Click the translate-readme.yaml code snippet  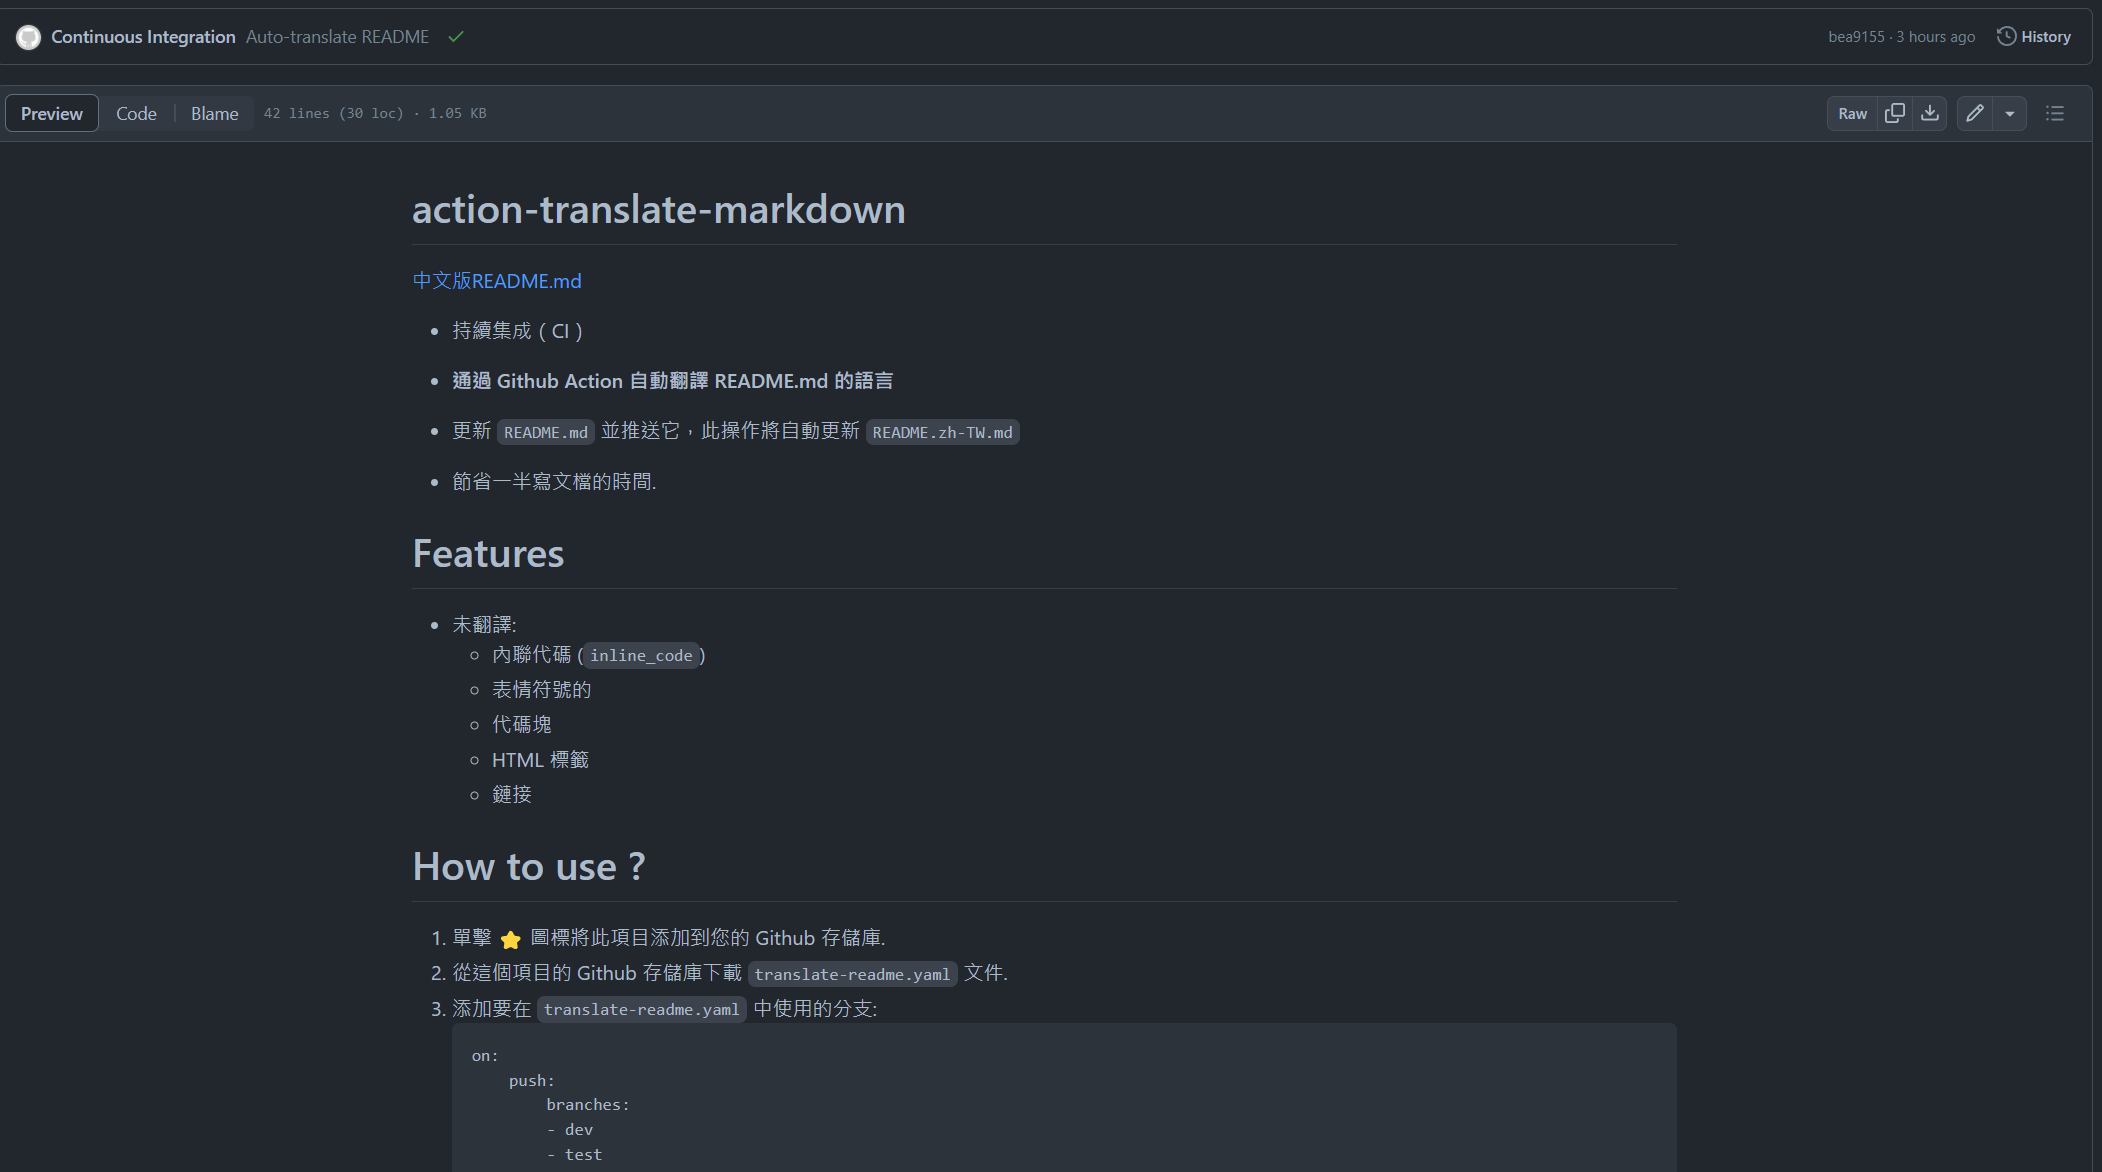click(852, 973)
